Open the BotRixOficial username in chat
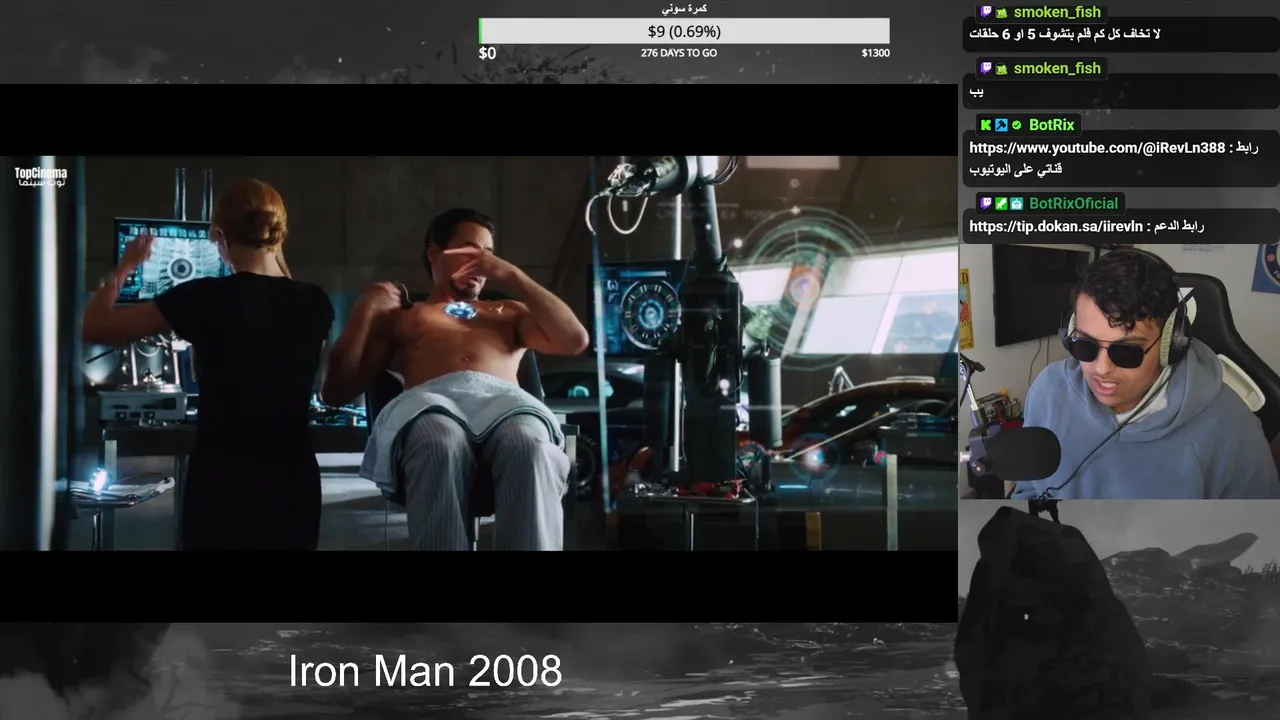Image resolution: width=1280 pixels, height=720 pixels. click(1073, 203)
